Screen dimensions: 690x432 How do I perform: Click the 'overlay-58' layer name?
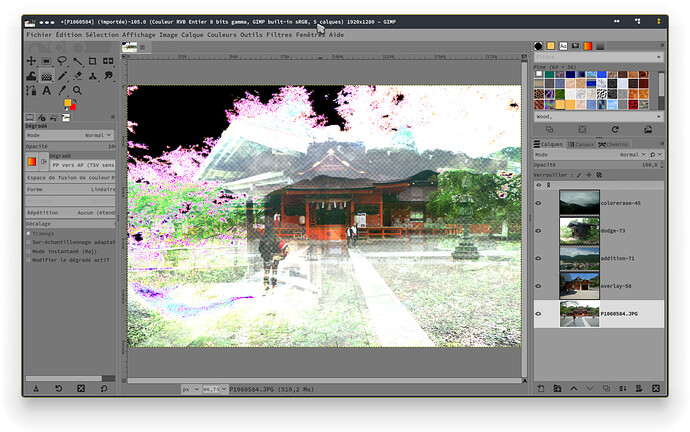coord(616,286)
